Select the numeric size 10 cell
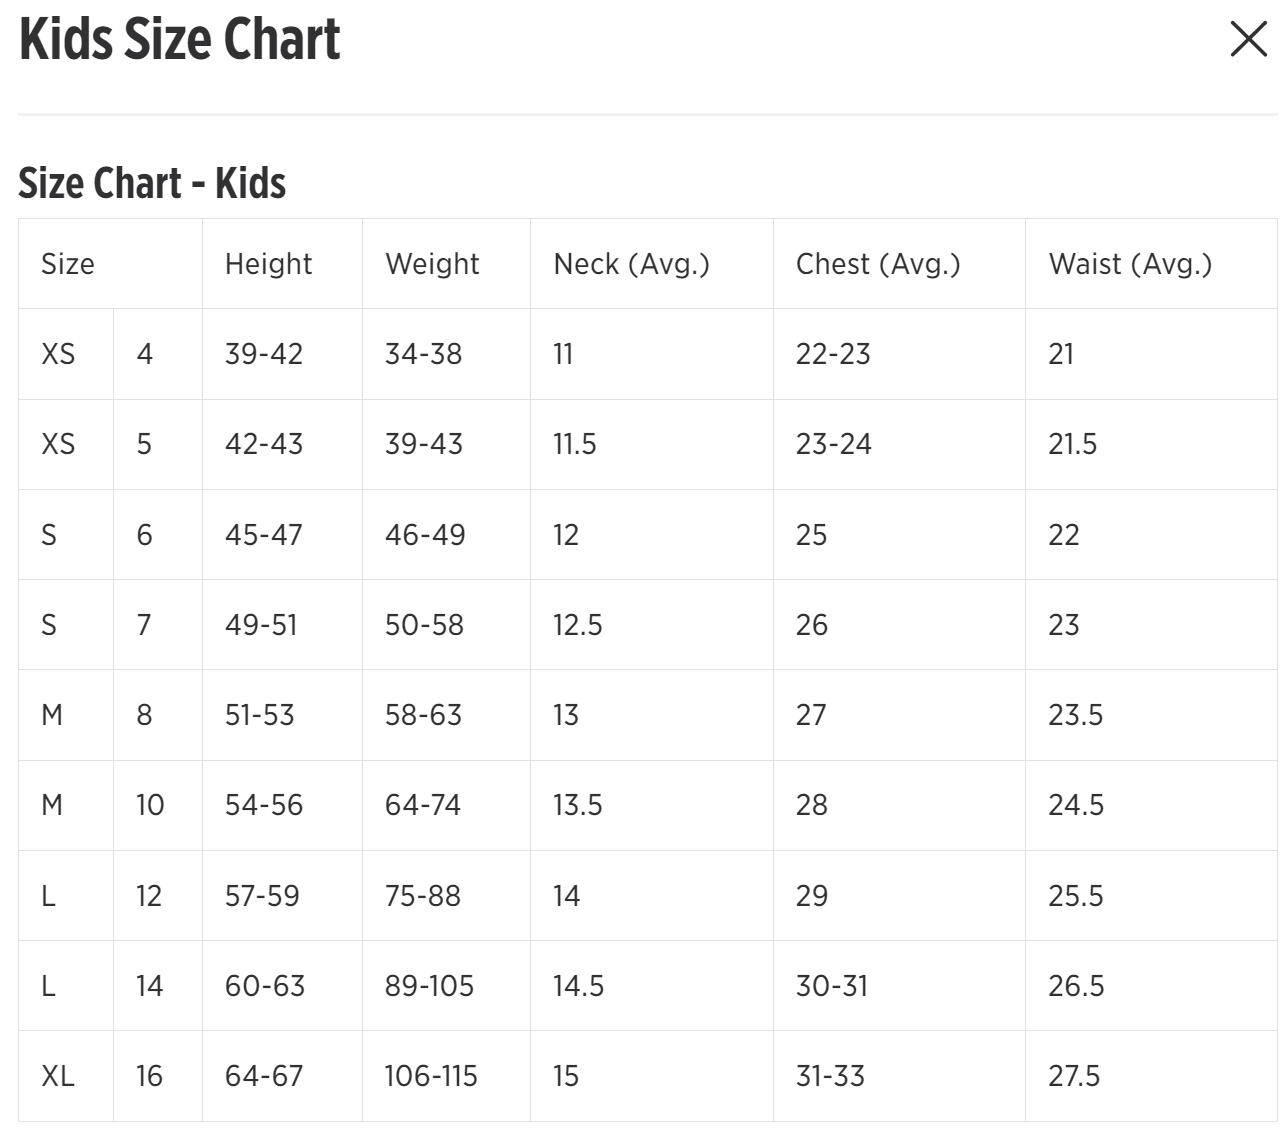 click(150, 805)
